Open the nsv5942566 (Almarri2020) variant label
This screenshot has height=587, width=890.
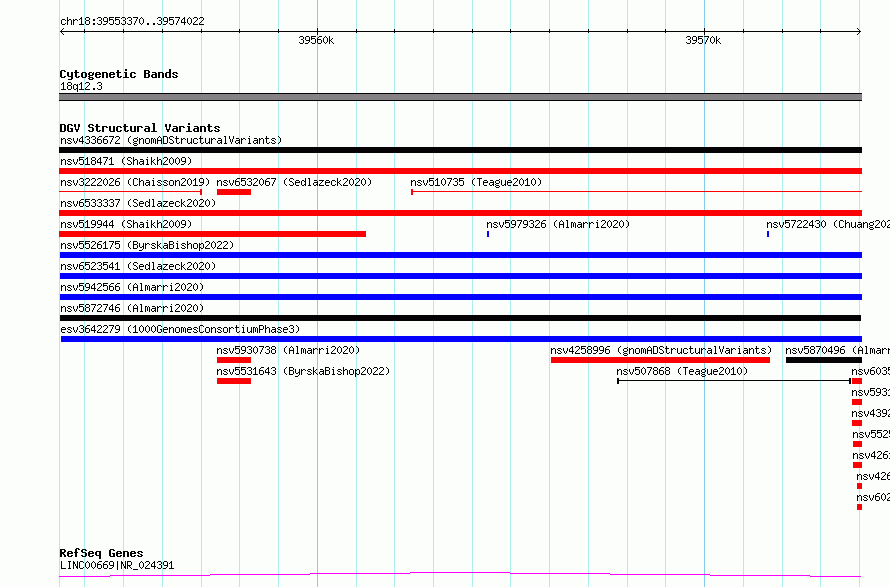pyautogui.click(x=132, y=287)
